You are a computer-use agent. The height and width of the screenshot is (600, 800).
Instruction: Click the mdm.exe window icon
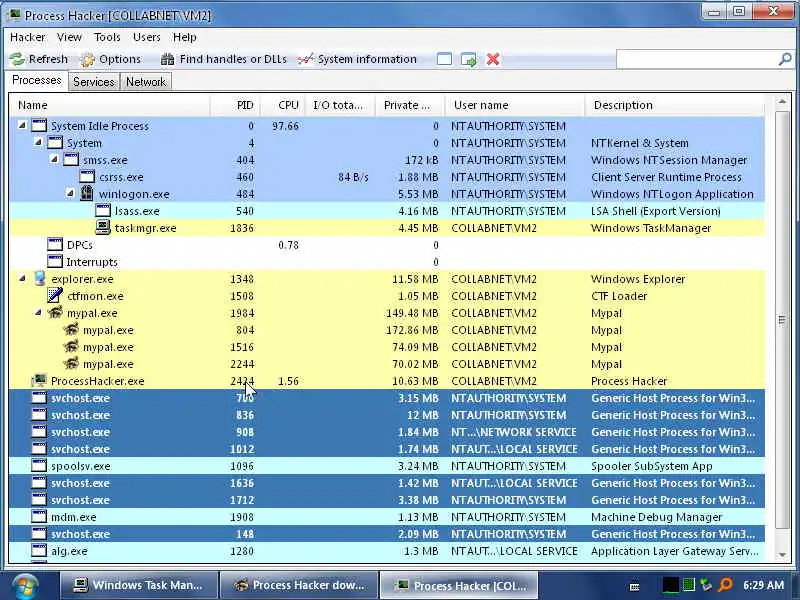pyautogui.click(x=39, y=516)
